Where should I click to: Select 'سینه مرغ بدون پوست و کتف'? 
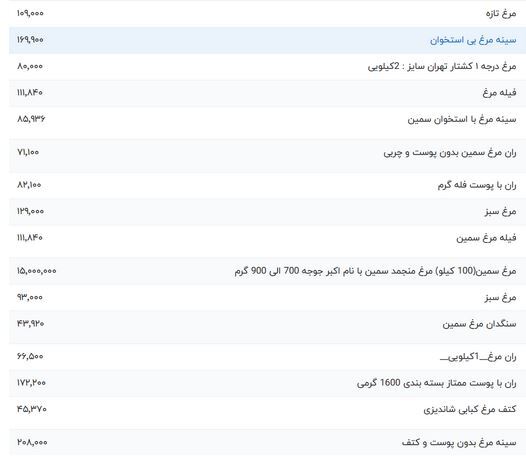point(459,443)
